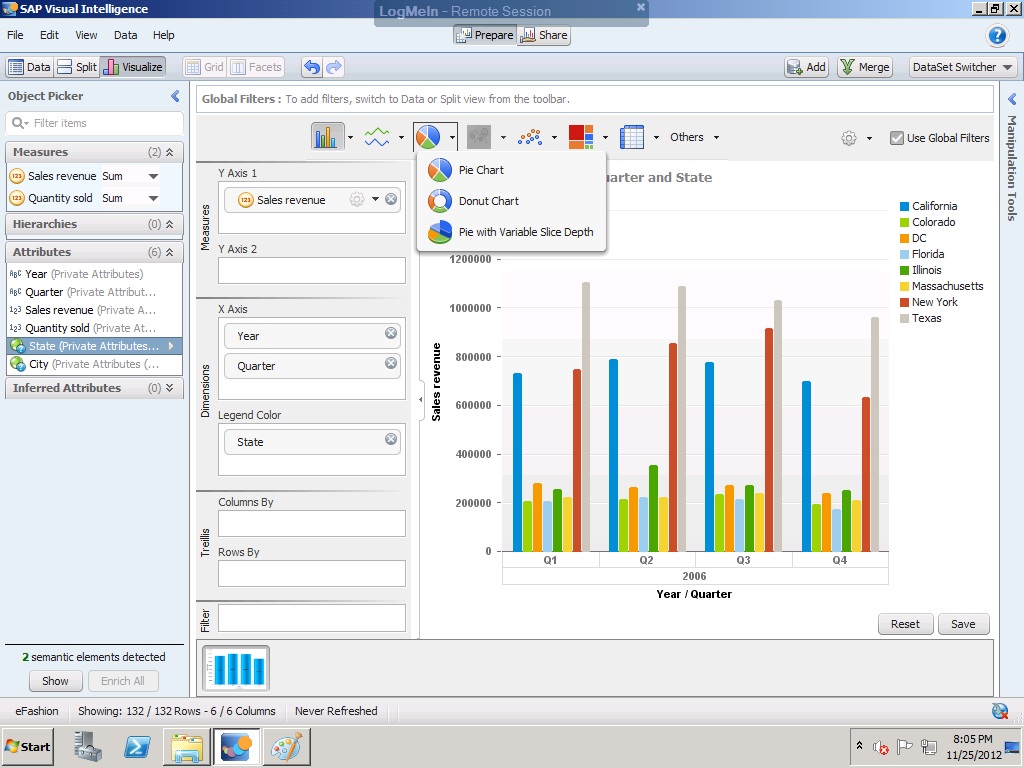
Task: Open Sales revenue measure gear settings
Action: point(357,199)
